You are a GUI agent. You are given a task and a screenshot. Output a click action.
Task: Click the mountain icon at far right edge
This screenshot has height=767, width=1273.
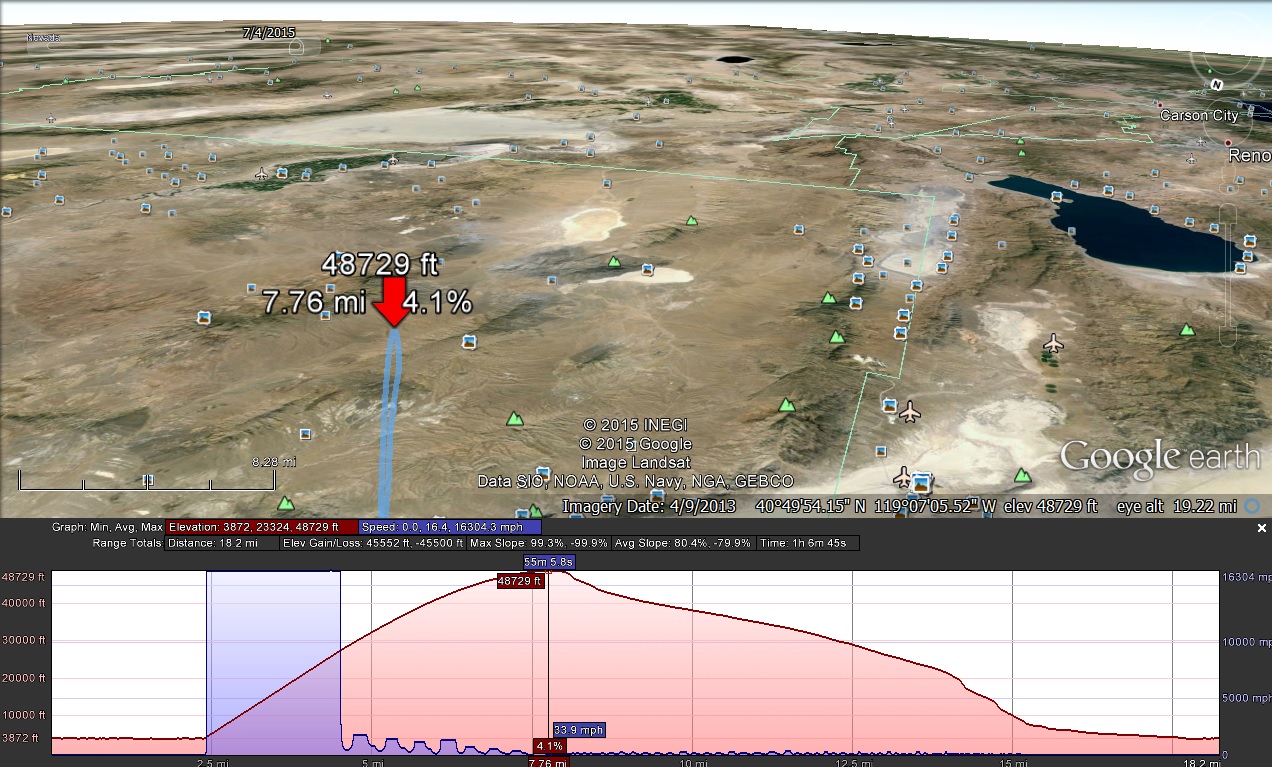click(x=1186, y=329)
